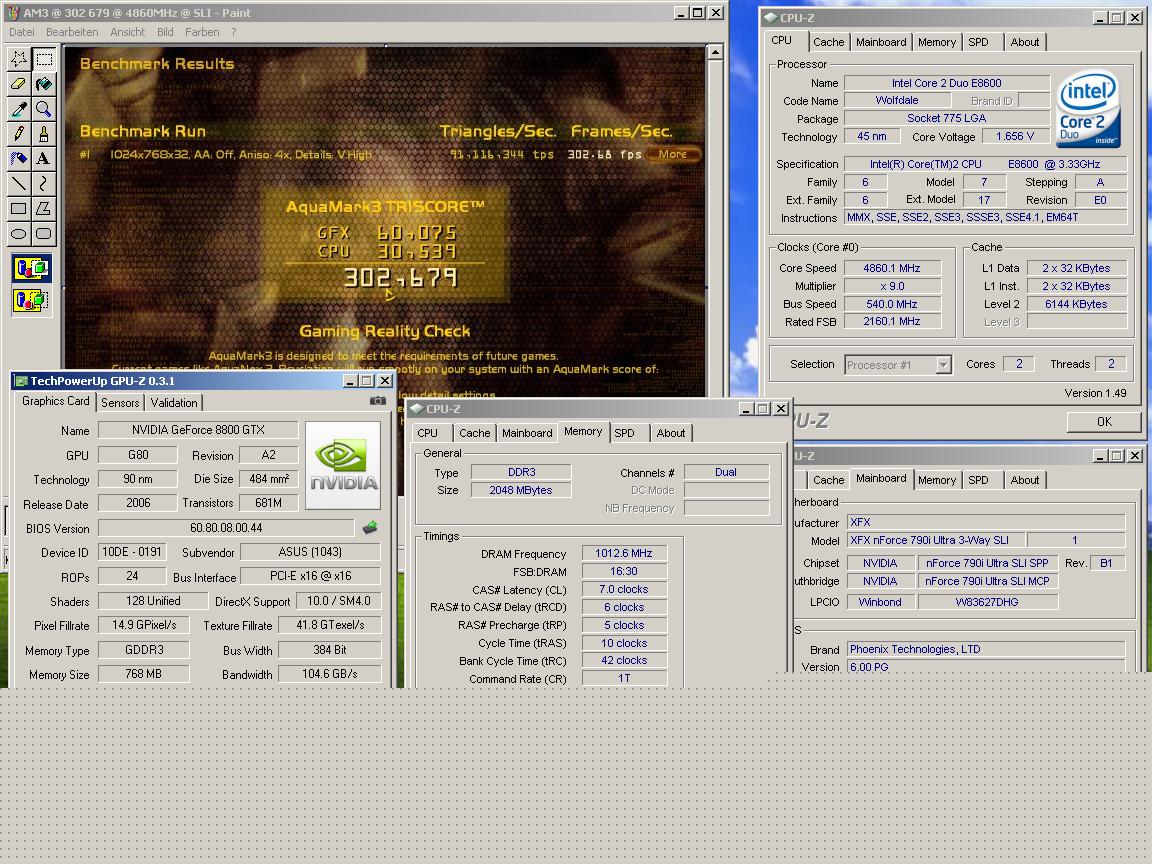Screen dimensions: 1152x864
Task: Click the memory Type value DDR3
Action: coord(521,472)
